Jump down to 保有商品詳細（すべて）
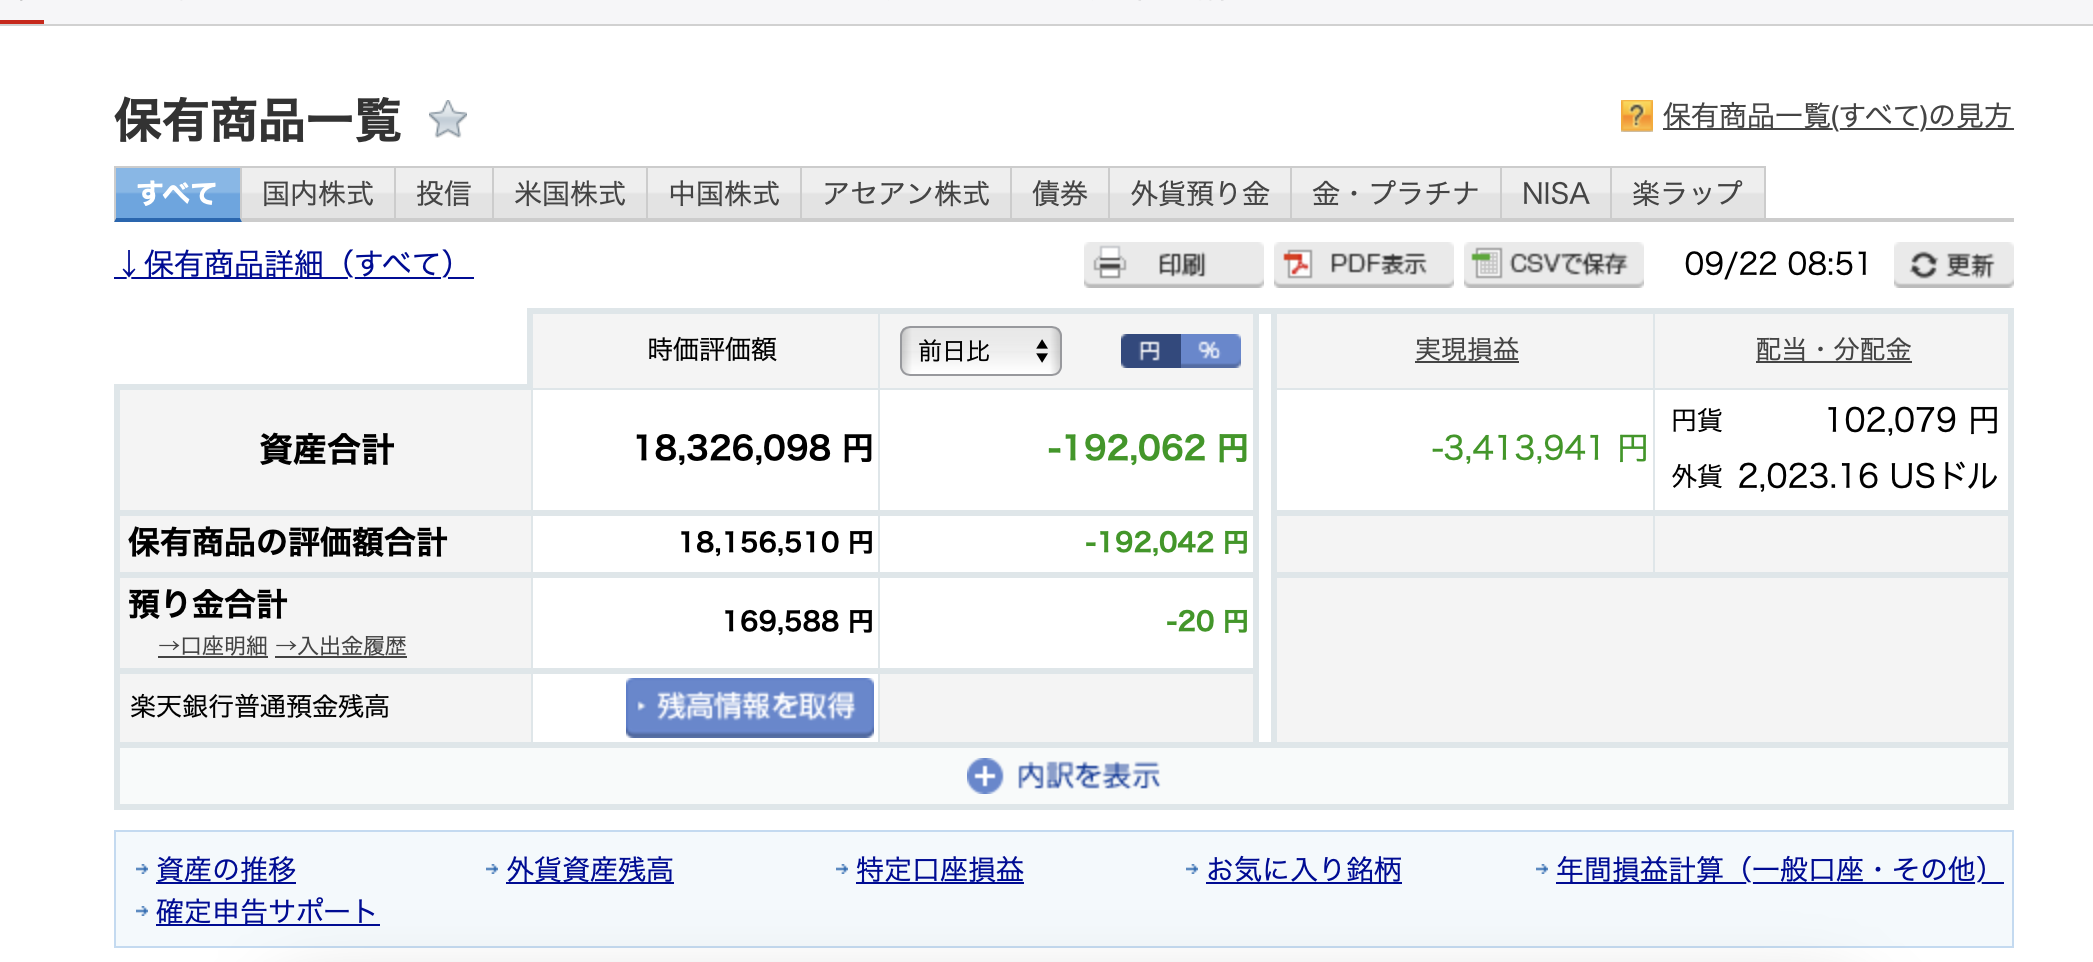Viewport: 2093px width, 962px height. (294, 264)
